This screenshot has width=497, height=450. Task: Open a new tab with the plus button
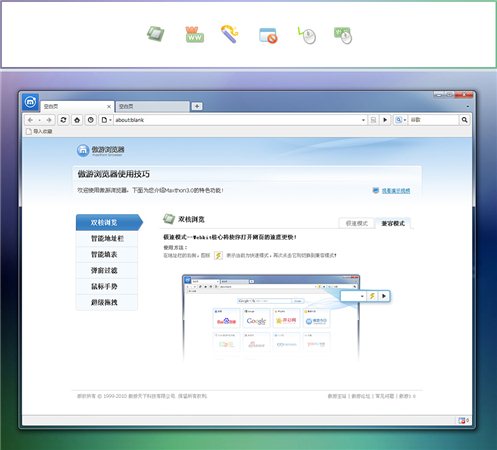click(x=197, y=106)
